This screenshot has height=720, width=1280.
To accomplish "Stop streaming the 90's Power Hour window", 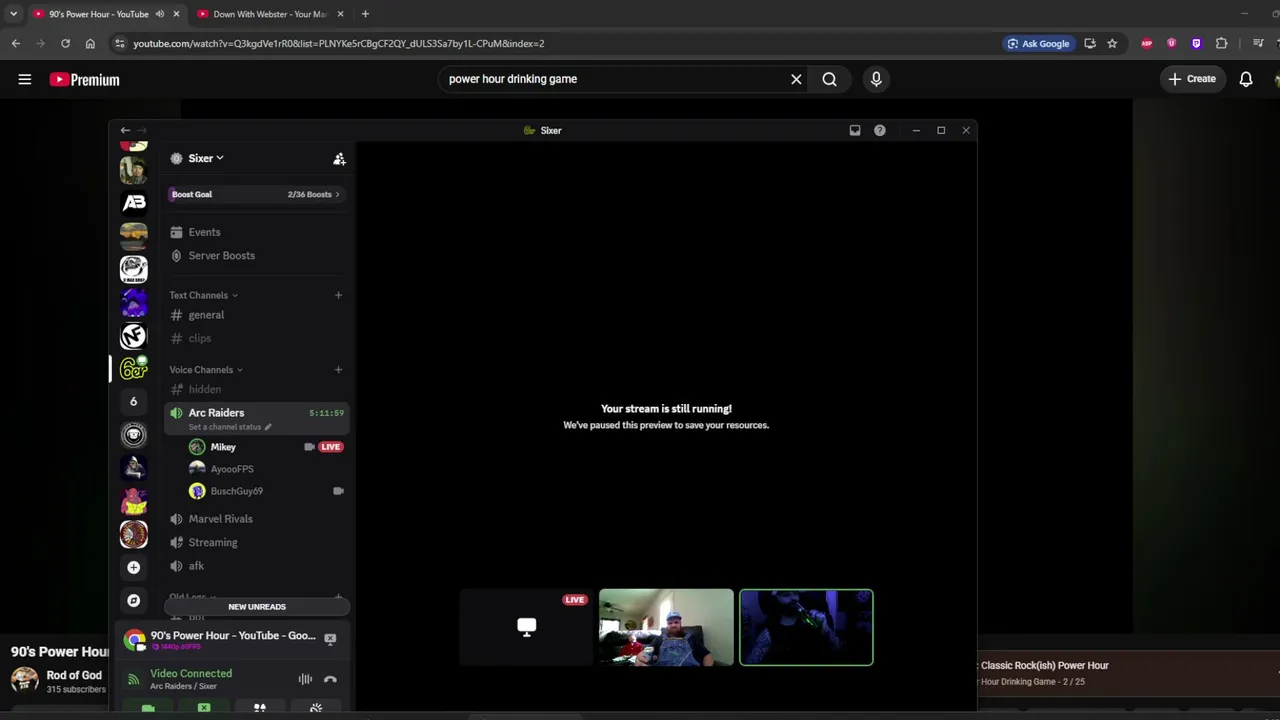I will [330, 639].
